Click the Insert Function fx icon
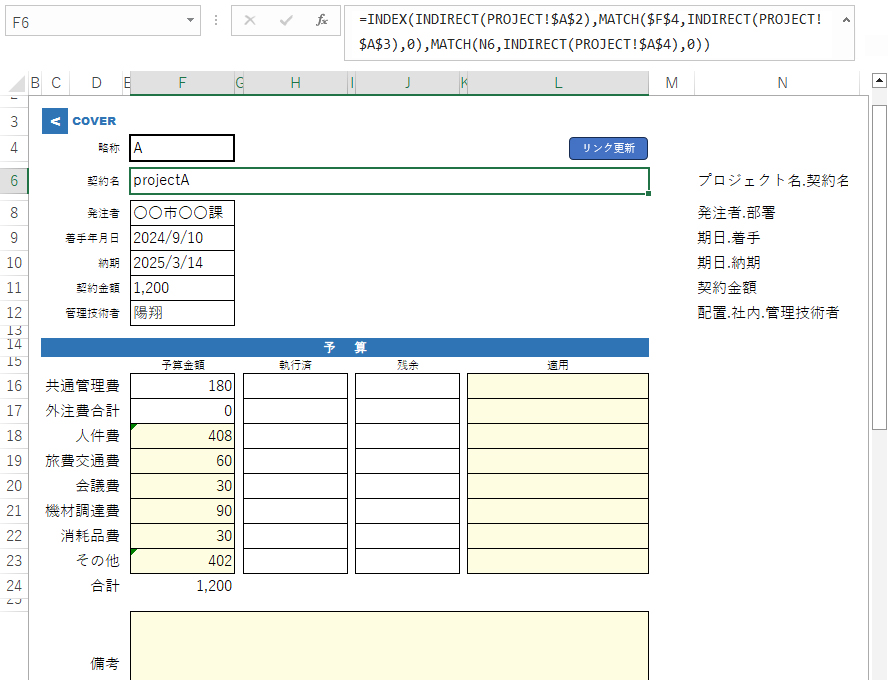This screenshot has height=680, width=888. [321, 20]
